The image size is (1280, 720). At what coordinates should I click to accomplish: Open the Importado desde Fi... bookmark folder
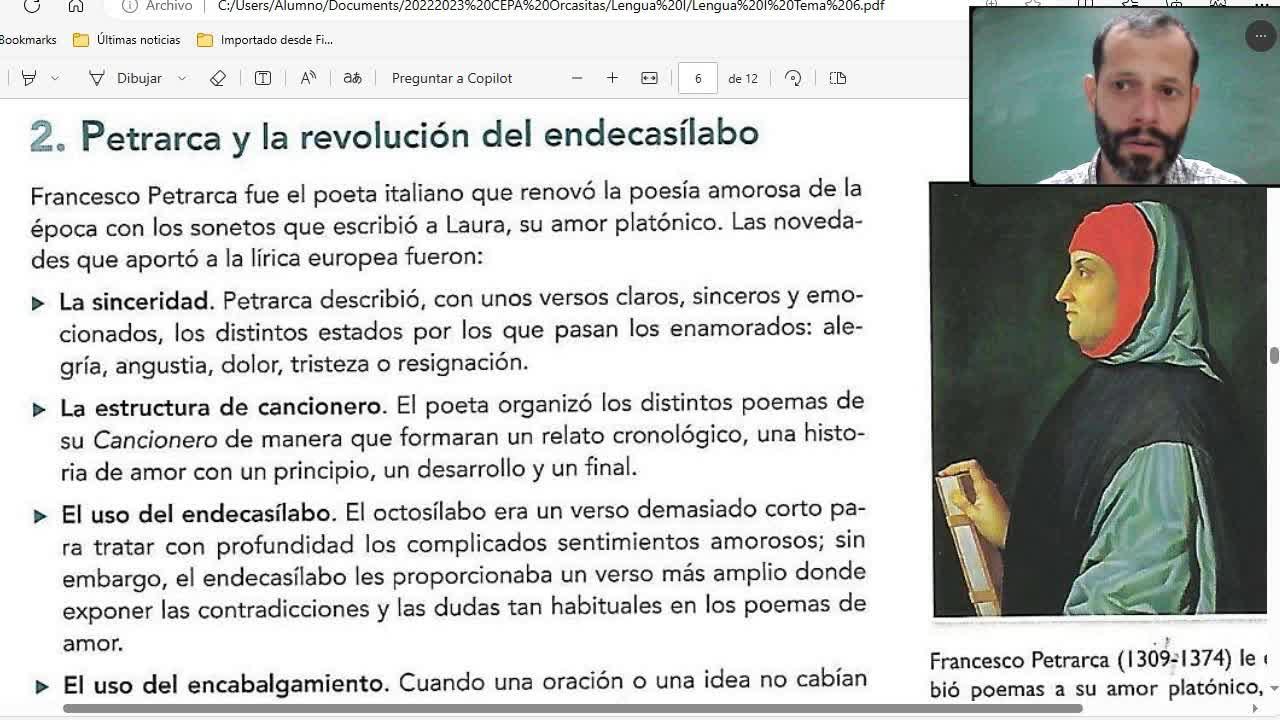pos(265,40)
